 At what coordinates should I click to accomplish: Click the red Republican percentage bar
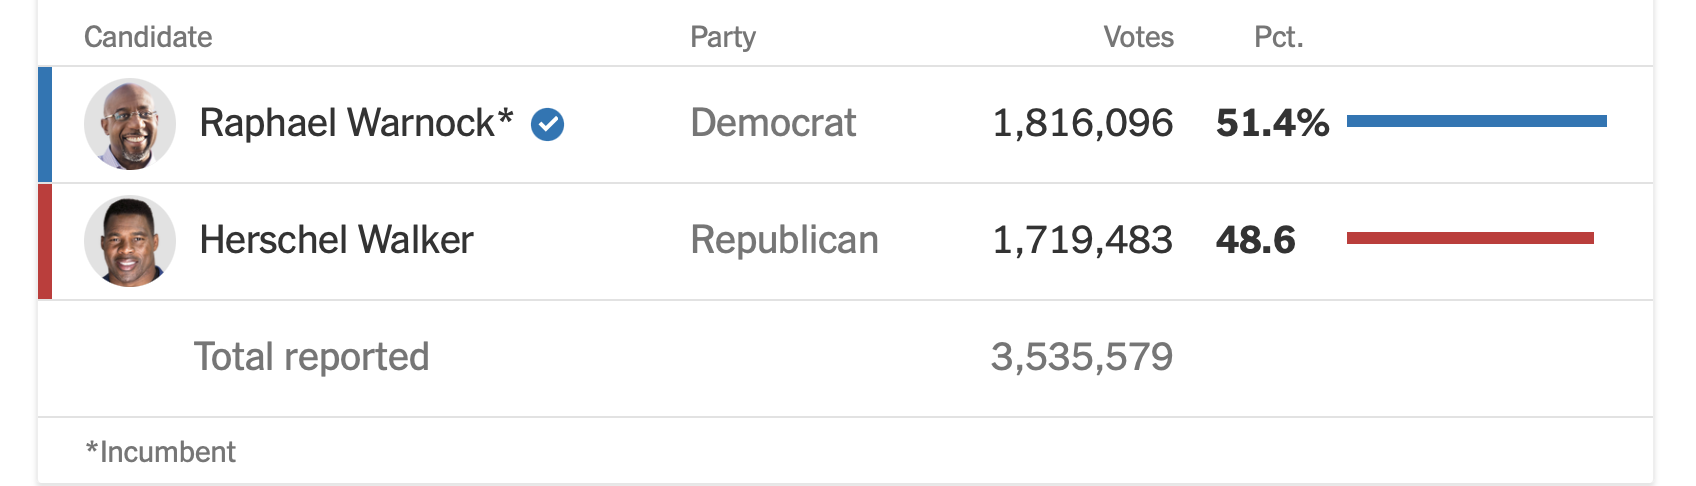[x=1470, y=238]
